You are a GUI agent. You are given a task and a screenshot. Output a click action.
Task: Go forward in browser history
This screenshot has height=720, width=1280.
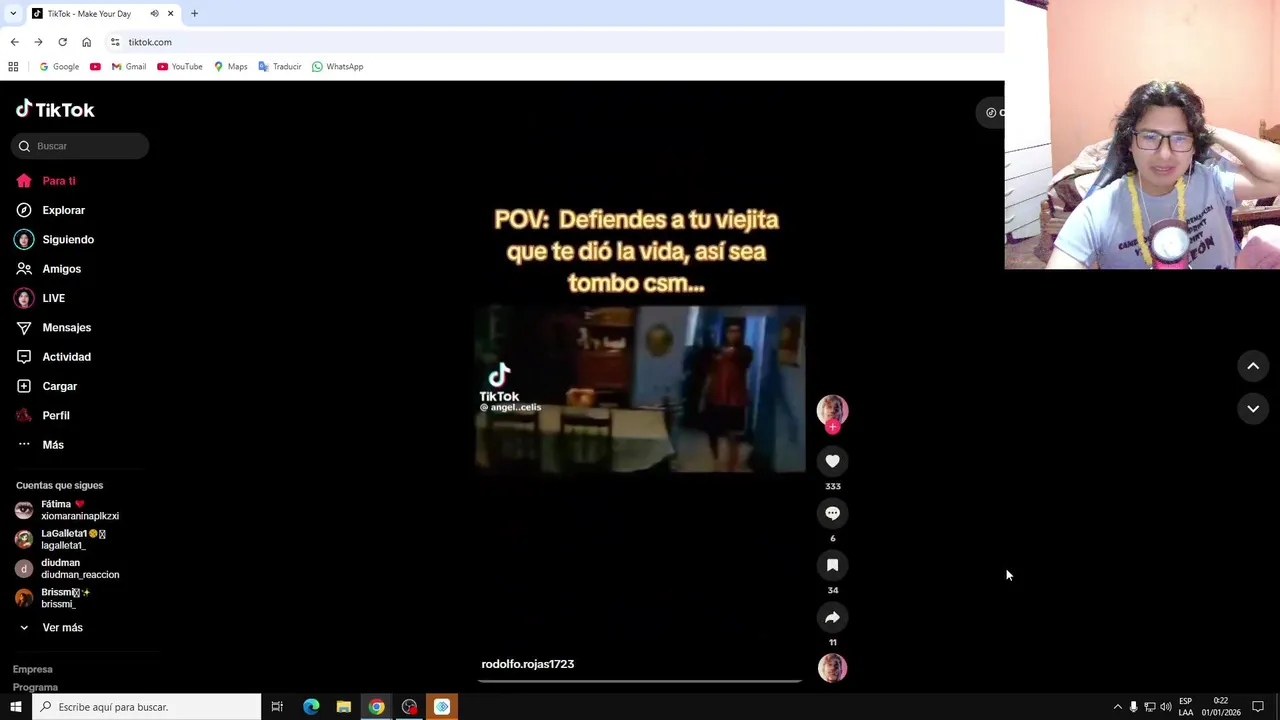[38, 42]
